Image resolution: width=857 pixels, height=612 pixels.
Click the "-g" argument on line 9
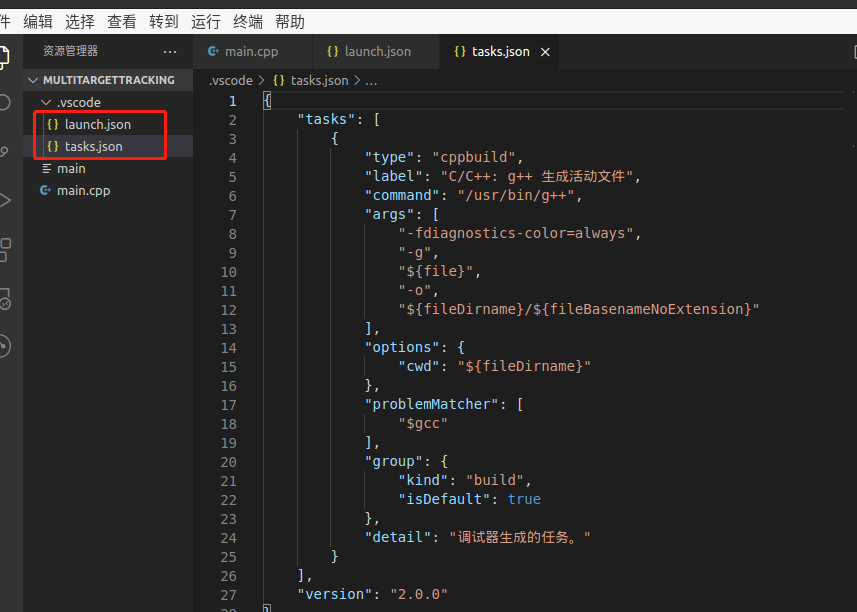point(415,252)
